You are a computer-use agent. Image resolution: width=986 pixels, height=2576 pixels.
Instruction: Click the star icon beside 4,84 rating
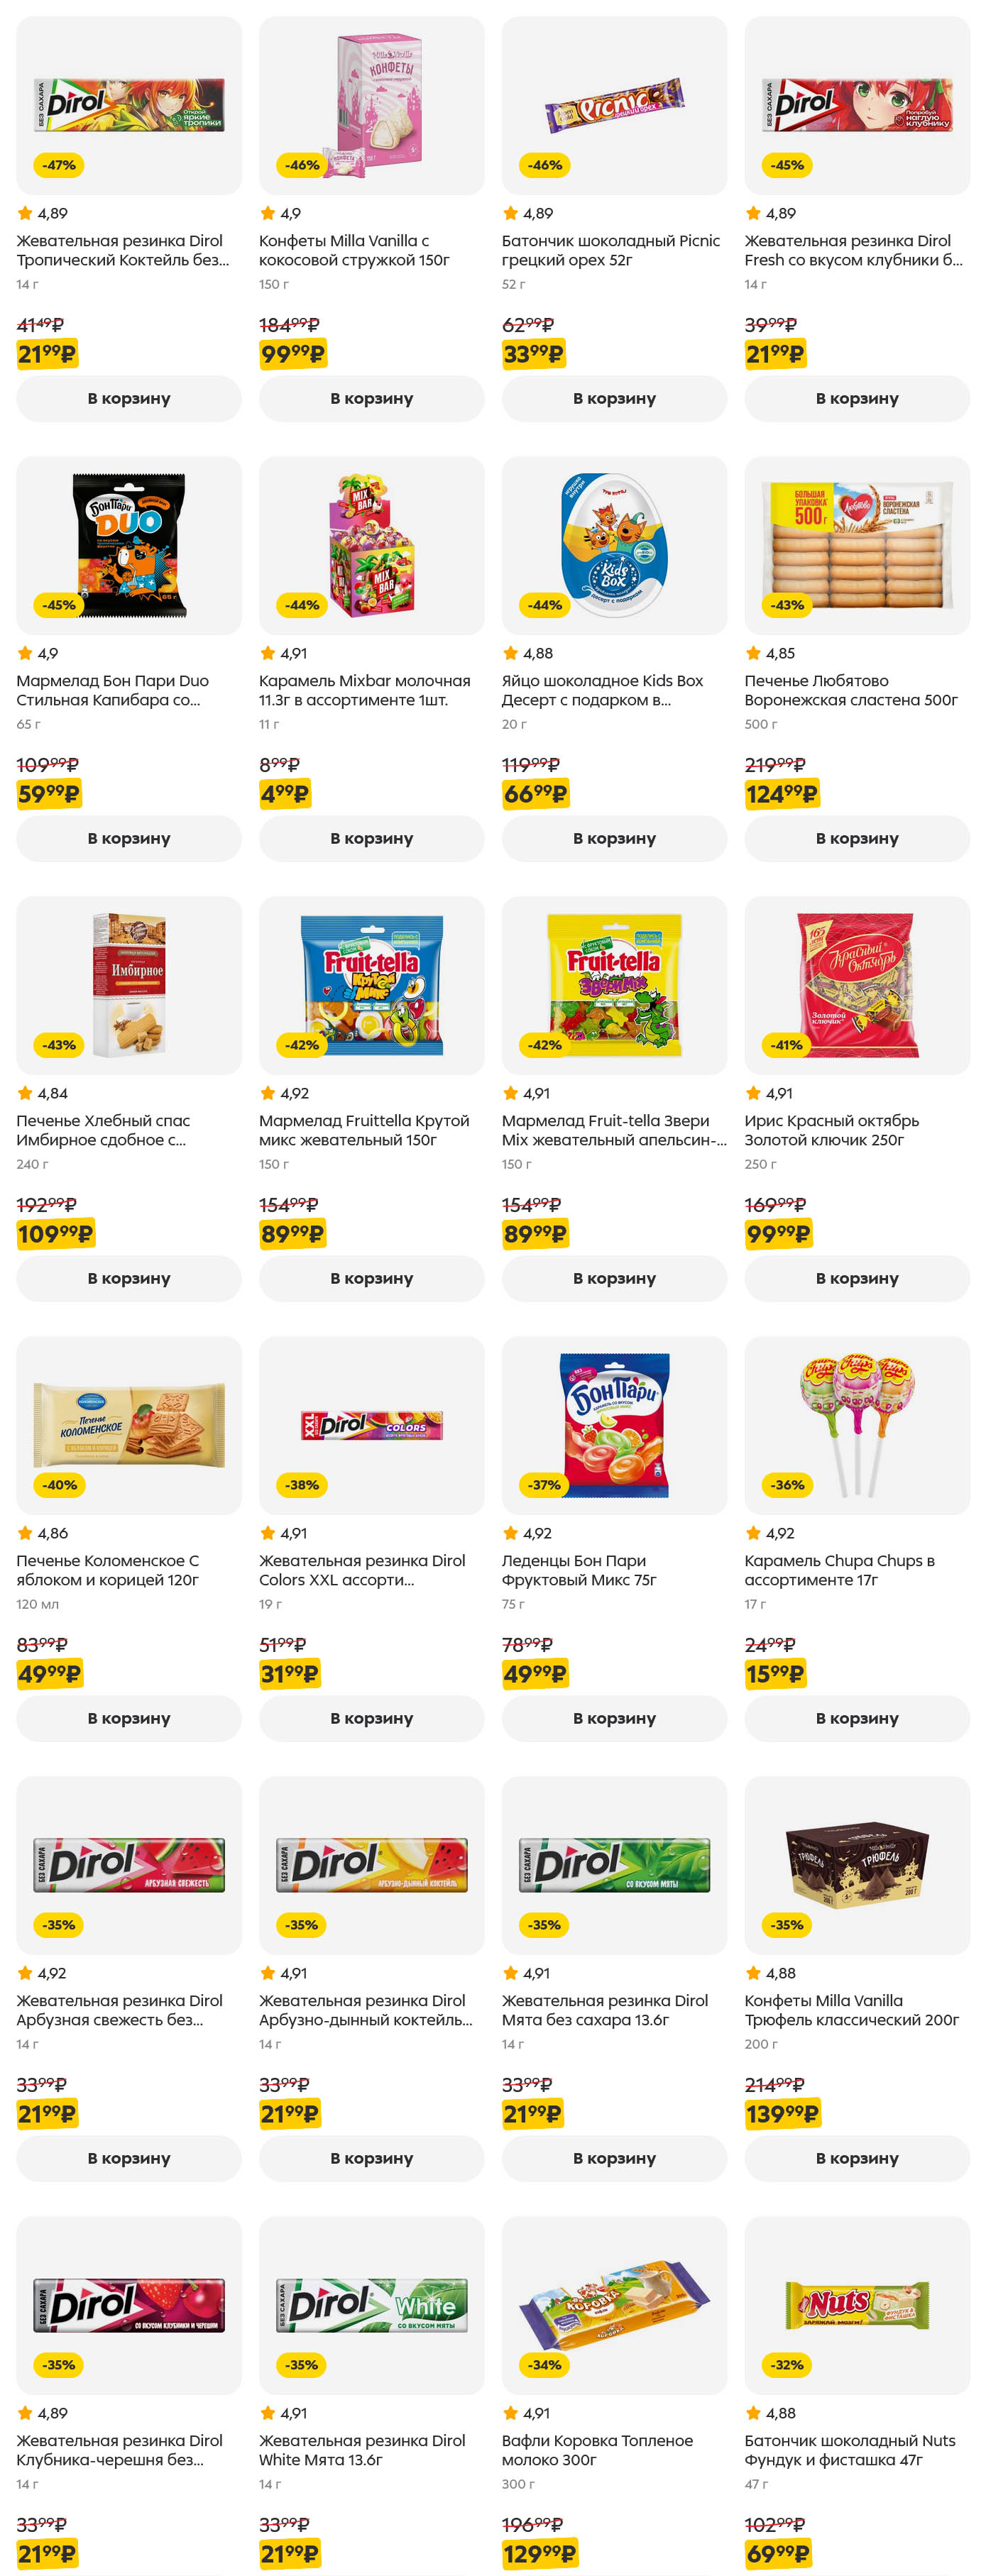25,1093
